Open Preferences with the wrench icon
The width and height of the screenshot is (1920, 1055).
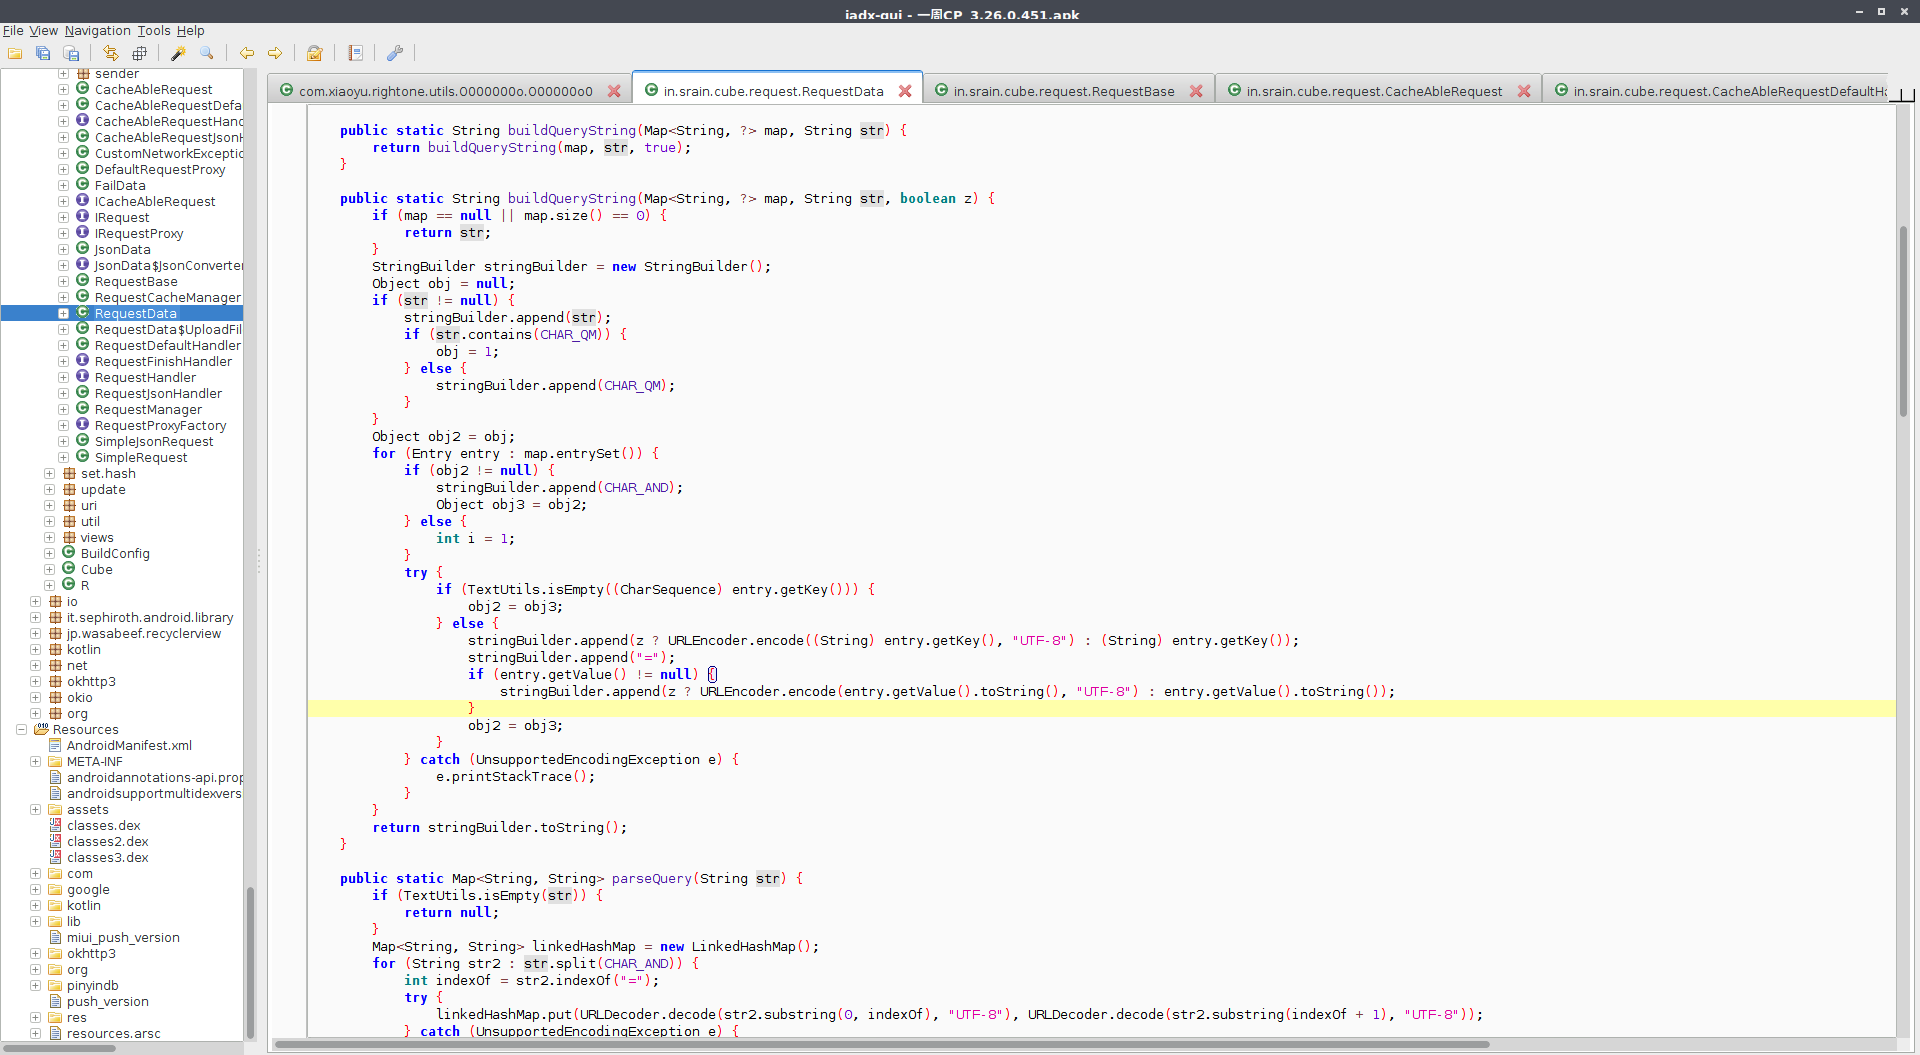395,53
